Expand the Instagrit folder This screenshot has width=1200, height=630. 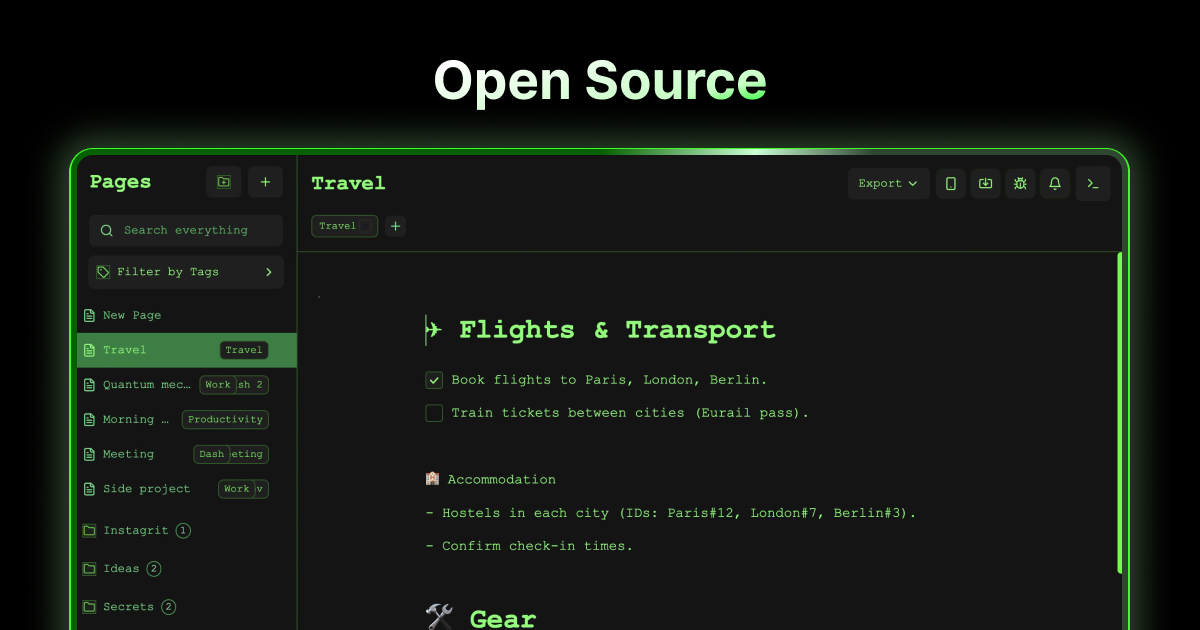coord(136,531)
